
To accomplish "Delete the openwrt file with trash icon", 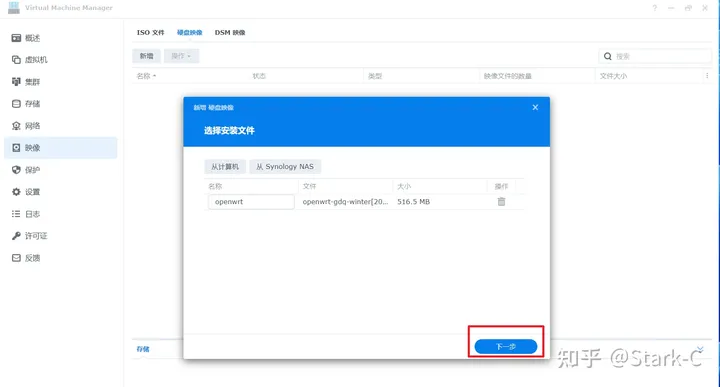I will pos(501,202).
